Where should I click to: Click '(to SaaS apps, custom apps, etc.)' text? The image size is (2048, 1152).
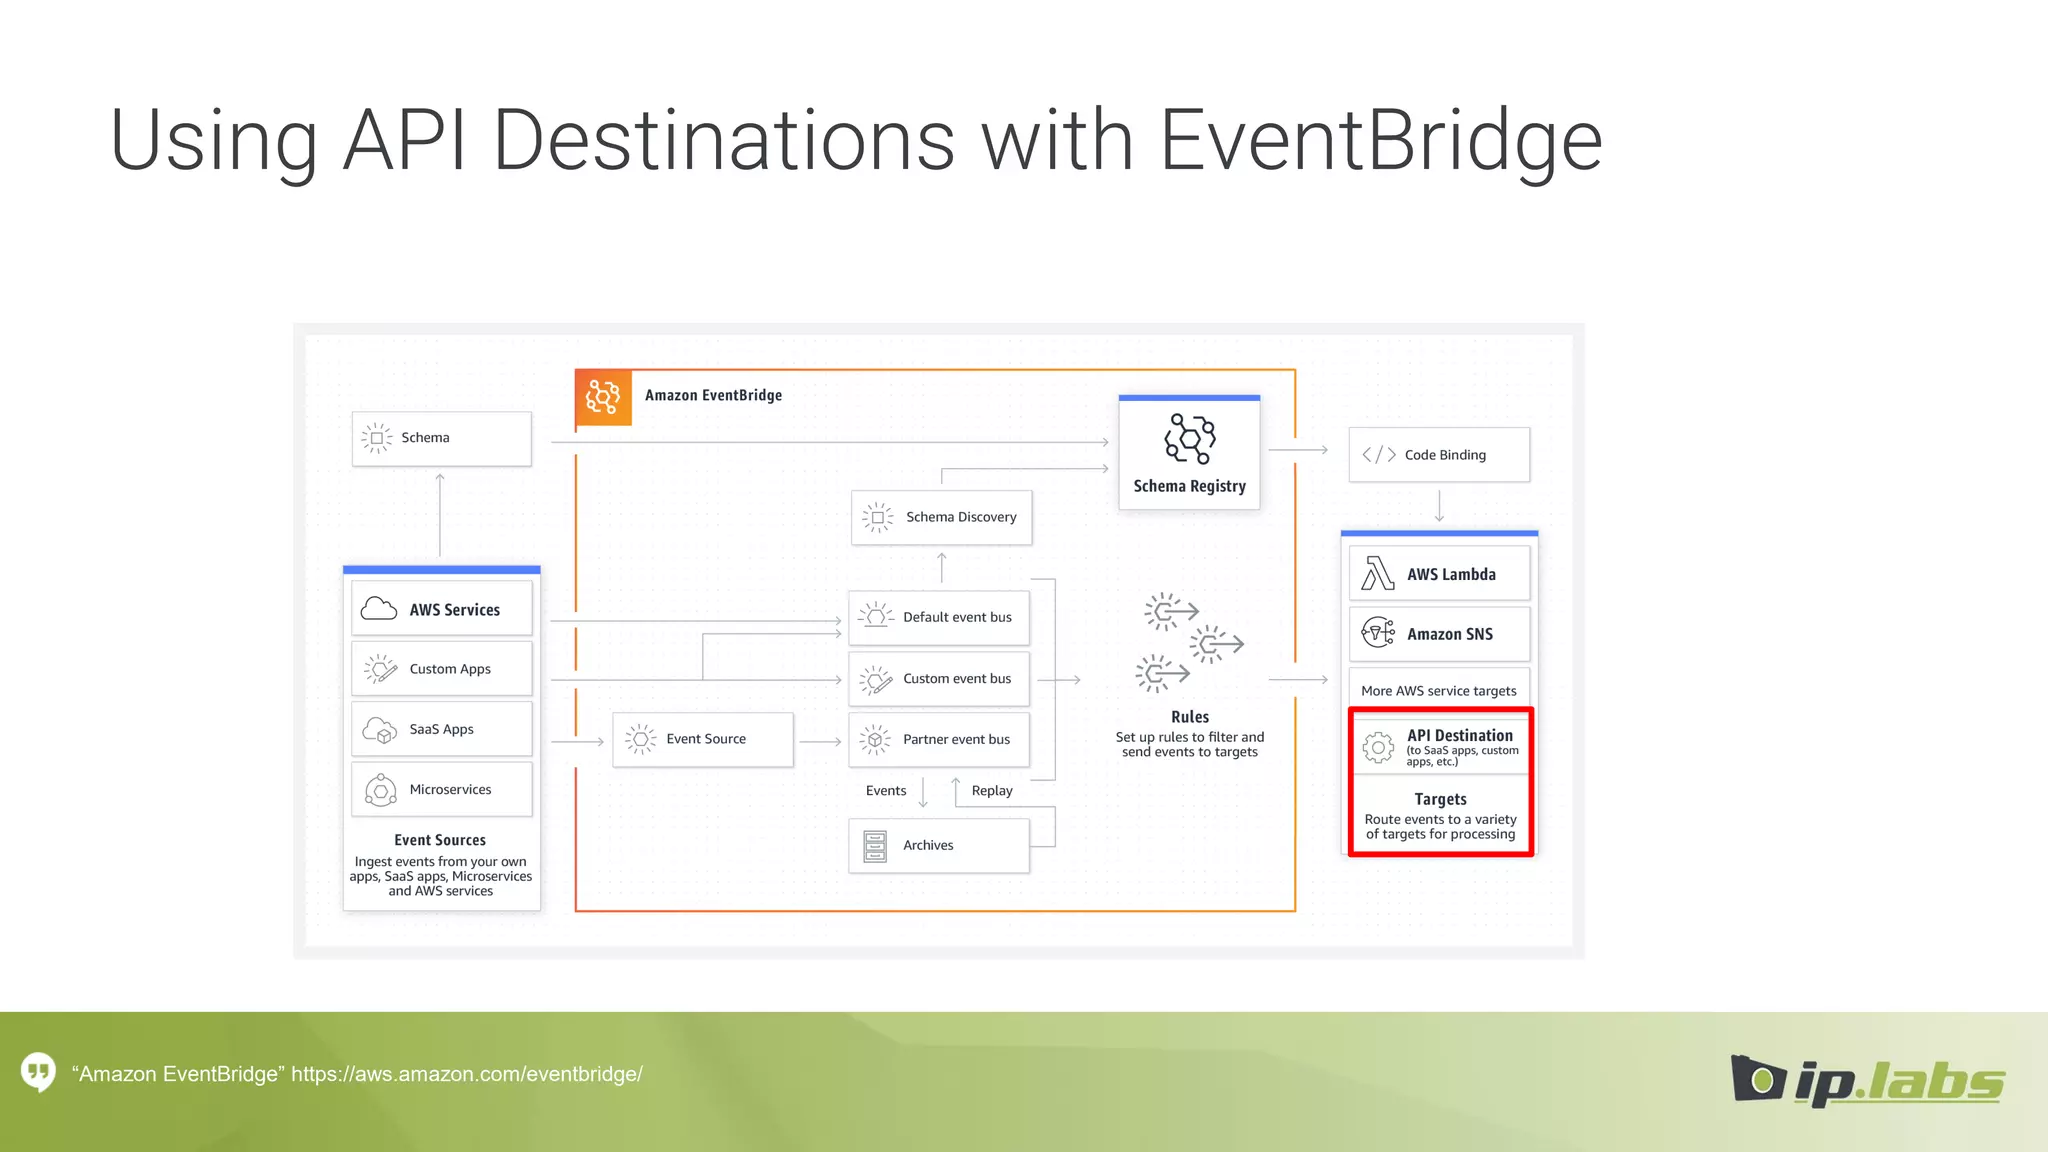[1462, 756]
